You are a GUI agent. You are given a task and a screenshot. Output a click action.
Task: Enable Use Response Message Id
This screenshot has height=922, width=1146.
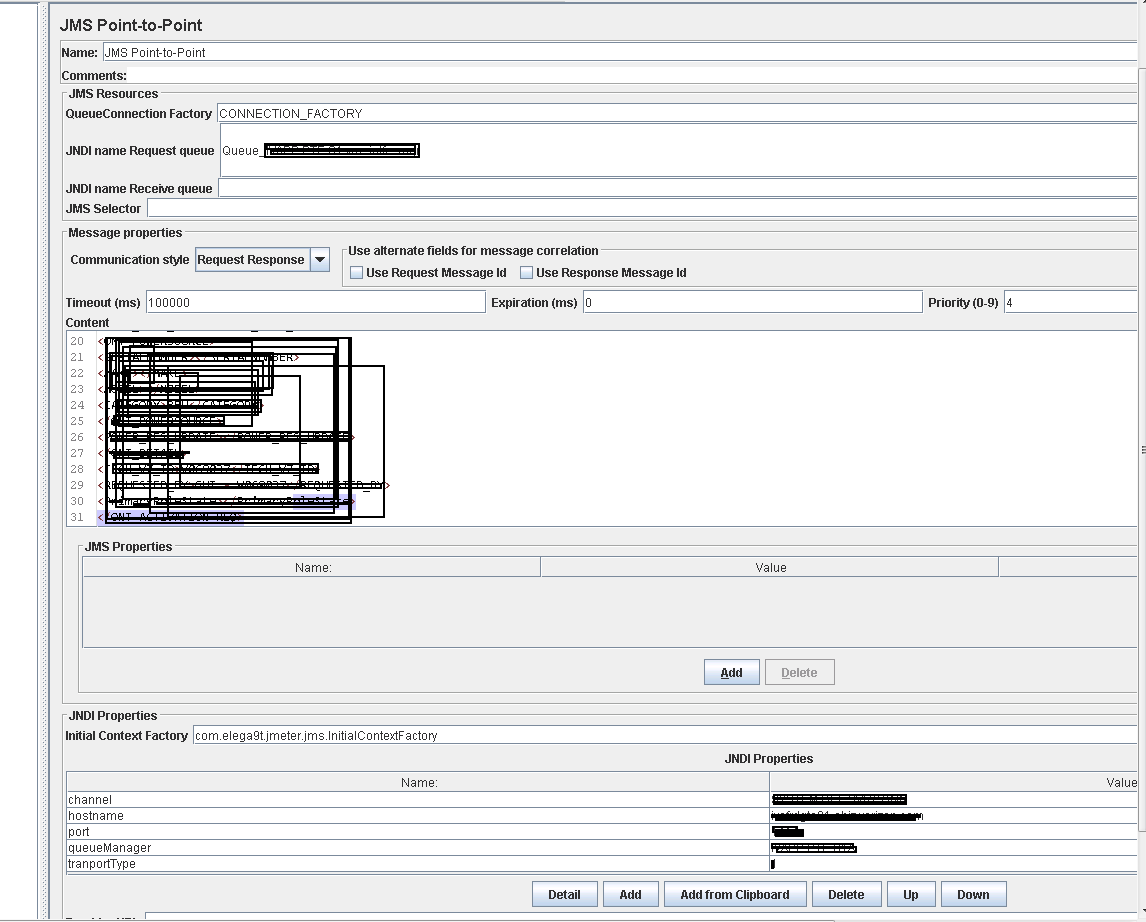pyautogui.click(x=525, y=272)
